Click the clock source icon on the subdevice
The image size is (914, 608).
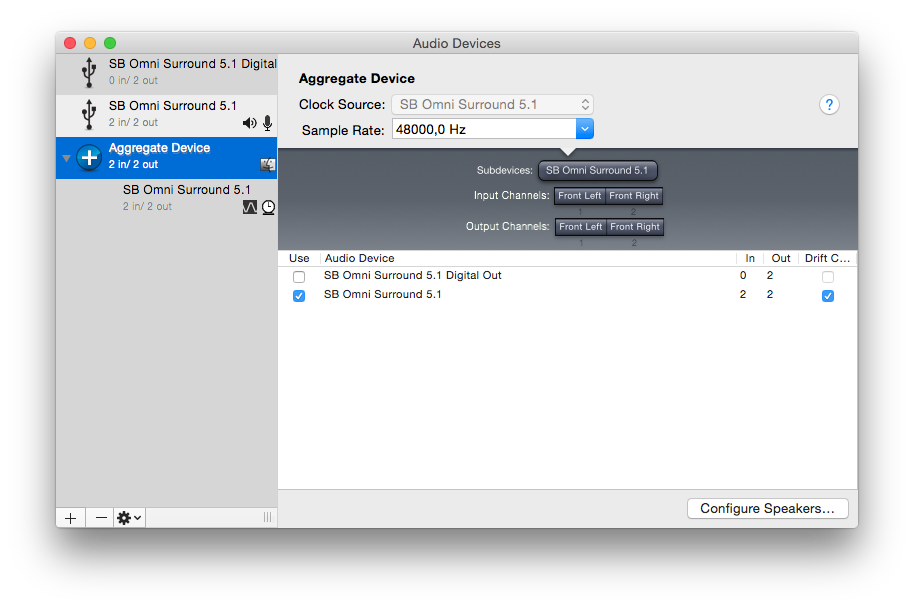pyautogui.click(x=268, y=207)
